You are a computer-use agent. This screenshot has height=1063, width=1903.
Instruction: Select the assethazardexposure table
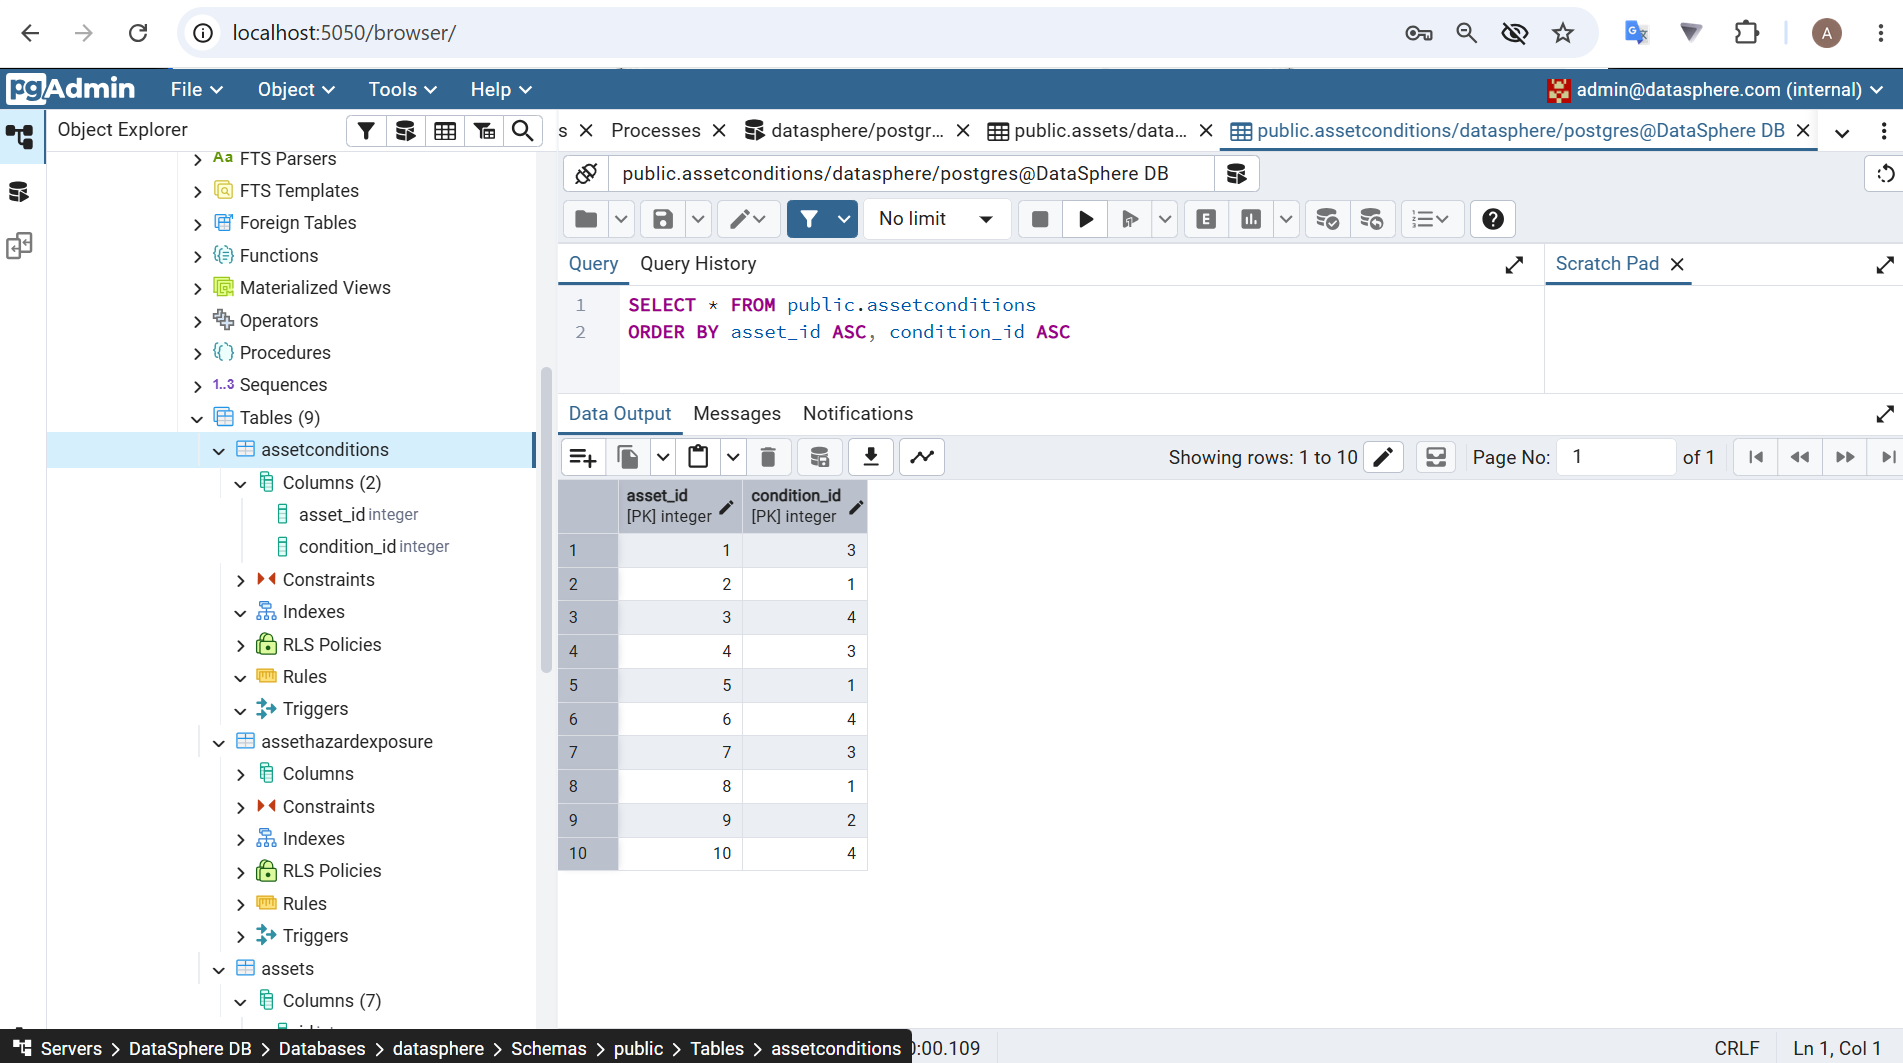[x=347, y=742]
